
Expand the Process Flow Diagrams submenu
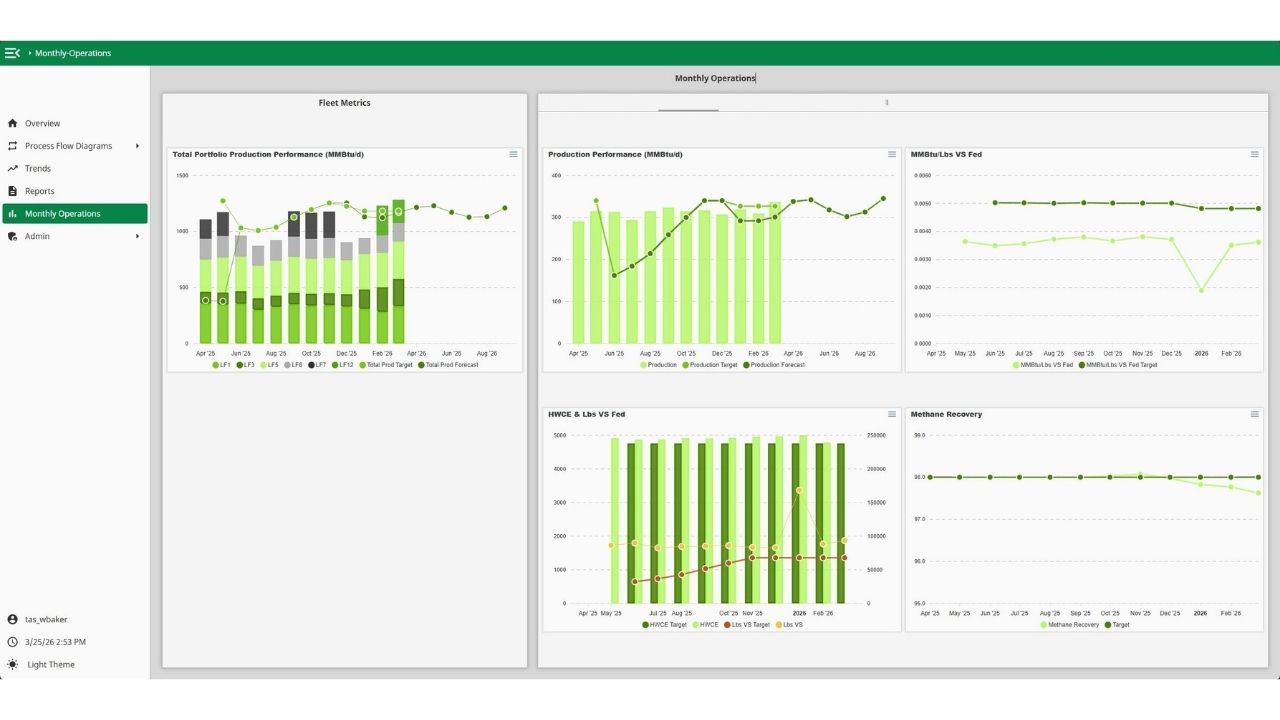[137, 146]
